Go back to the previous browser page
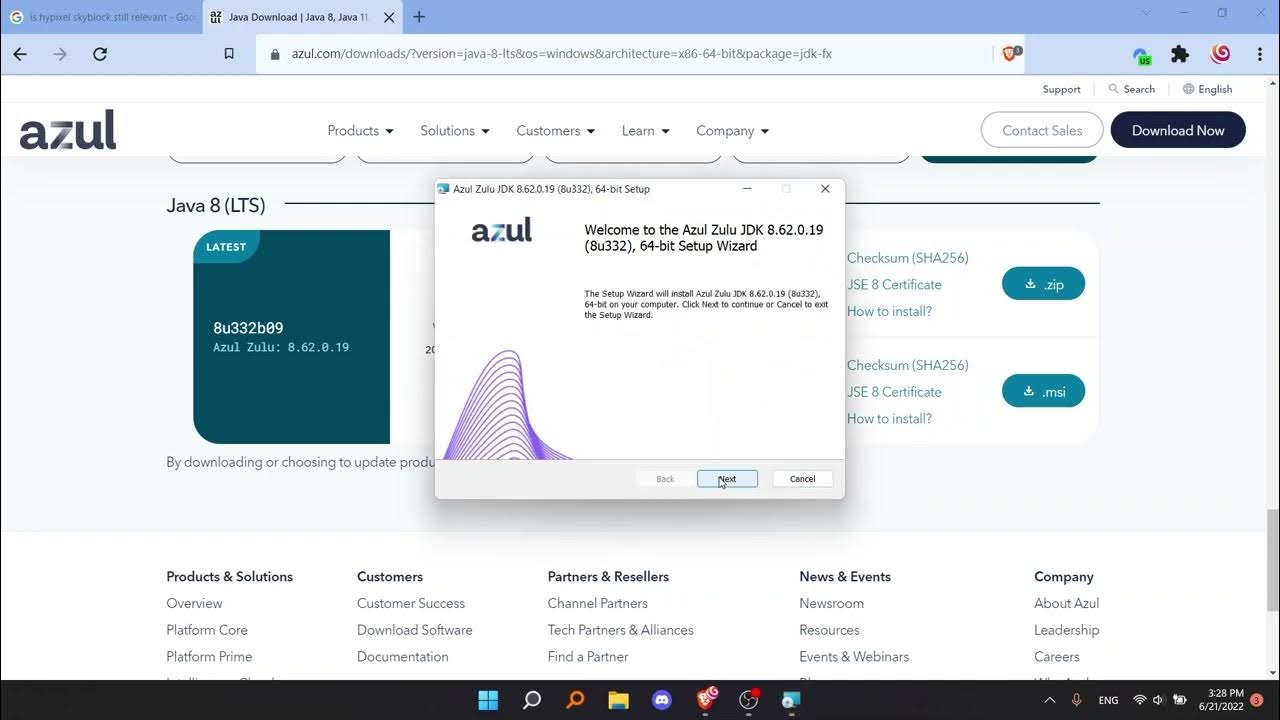1280x720 pixels. [x=20, y=54]
